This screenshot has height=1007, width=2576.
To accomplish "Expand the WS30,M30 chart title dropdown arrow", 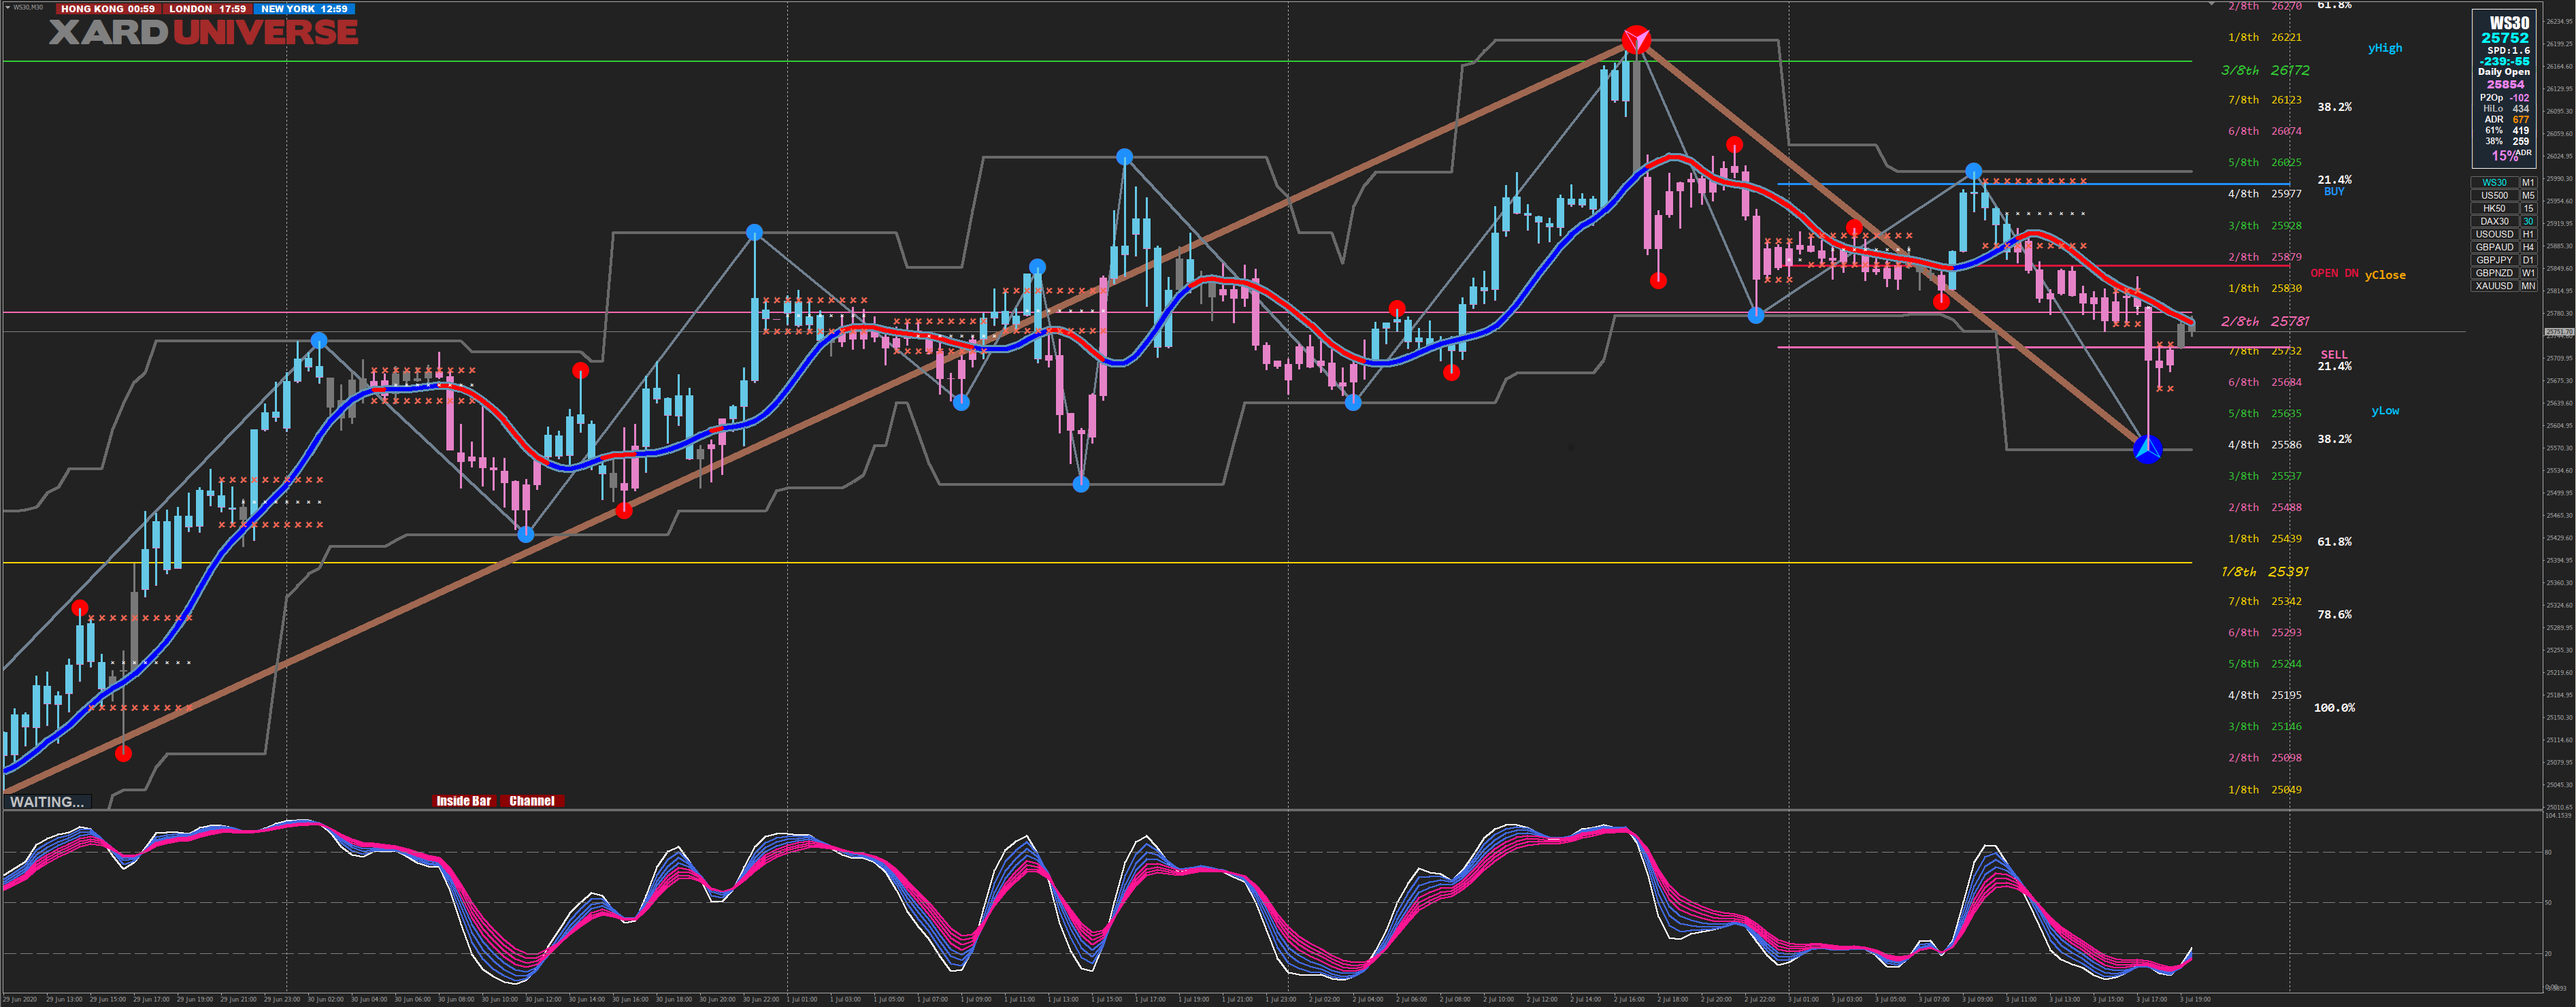I will point(7,8).
